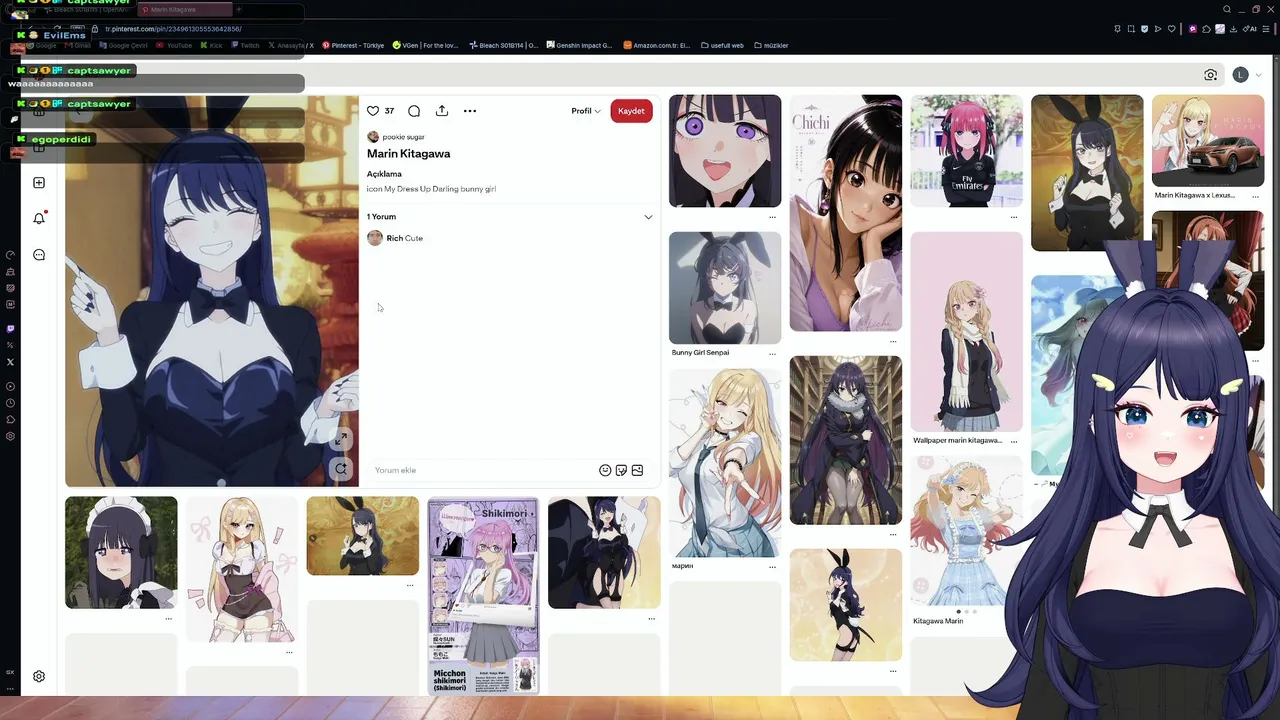Viewport: 1280px width, 720px height.
Task: Open Pinterest visual search camera icon
Action: 1211,75
